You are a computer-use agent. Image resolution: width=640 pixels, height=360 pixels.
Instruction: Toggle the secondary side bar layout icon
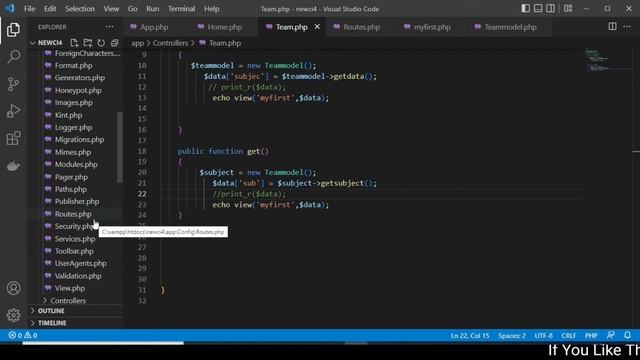click(x=551, y=9)
